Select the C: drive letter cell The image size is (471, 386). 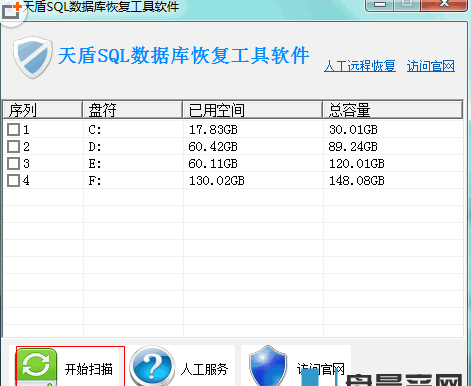95,130
